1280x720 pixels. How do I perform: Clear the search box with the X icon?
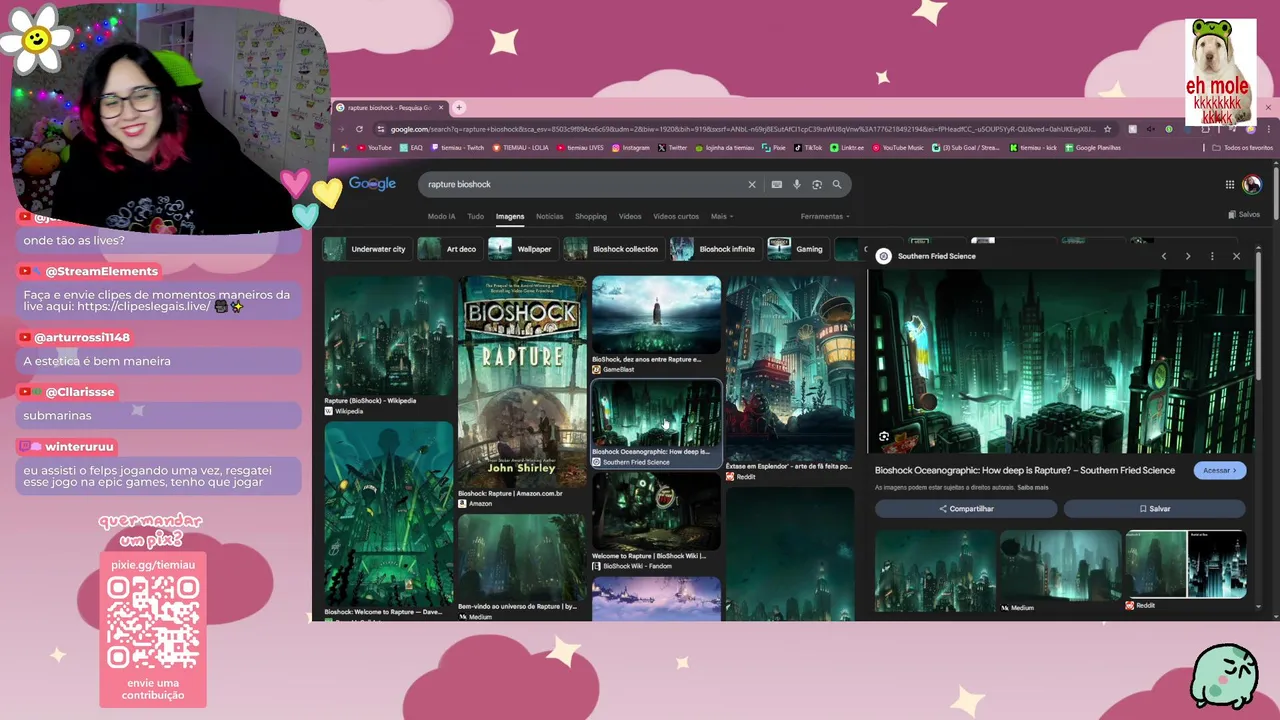point(752,184)
